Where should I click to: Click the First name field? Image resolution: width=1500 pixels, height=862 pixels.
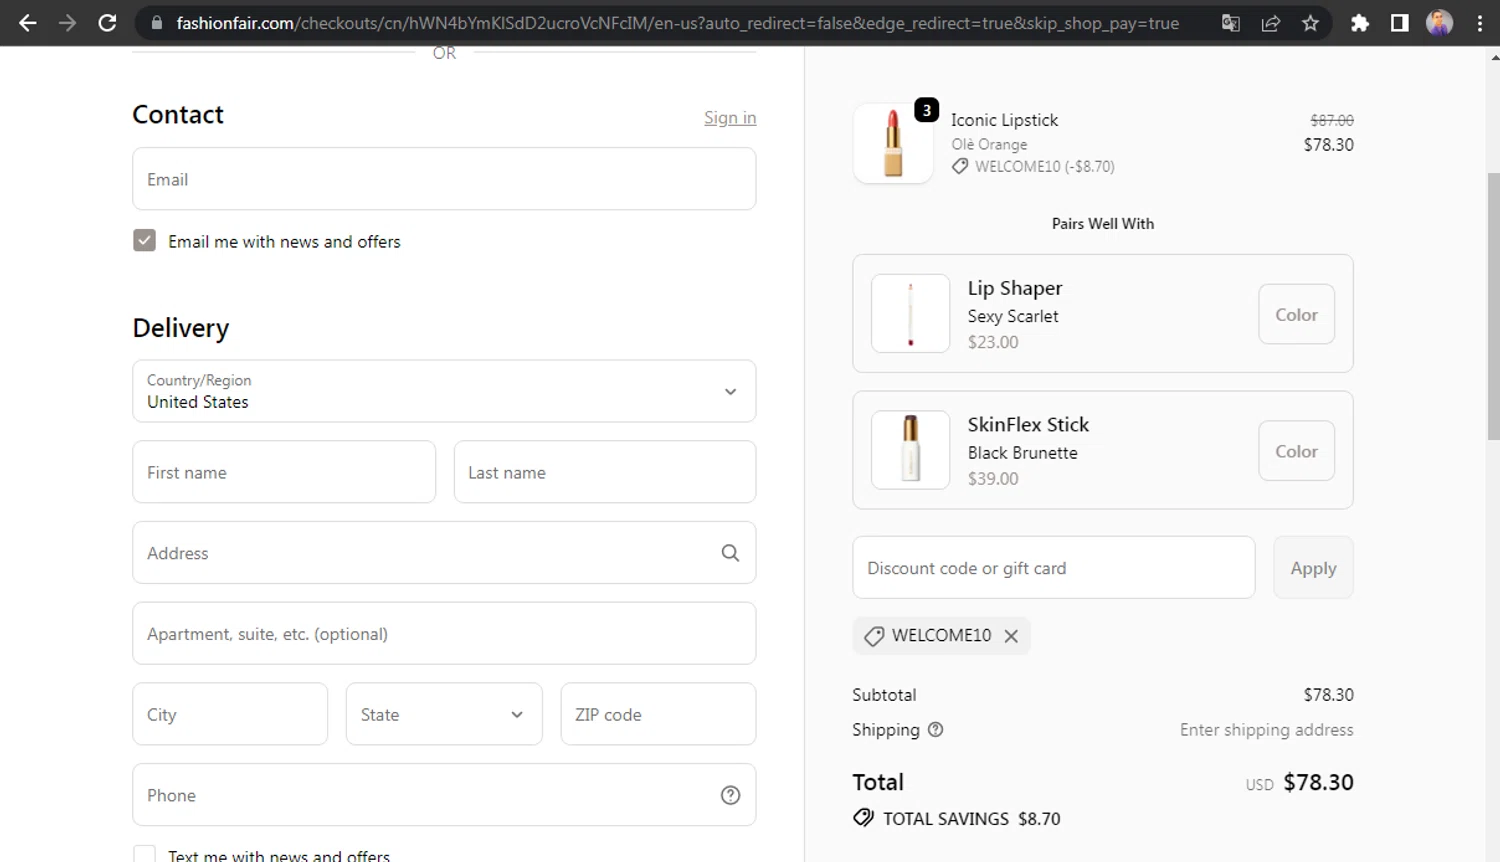(284, 472)
